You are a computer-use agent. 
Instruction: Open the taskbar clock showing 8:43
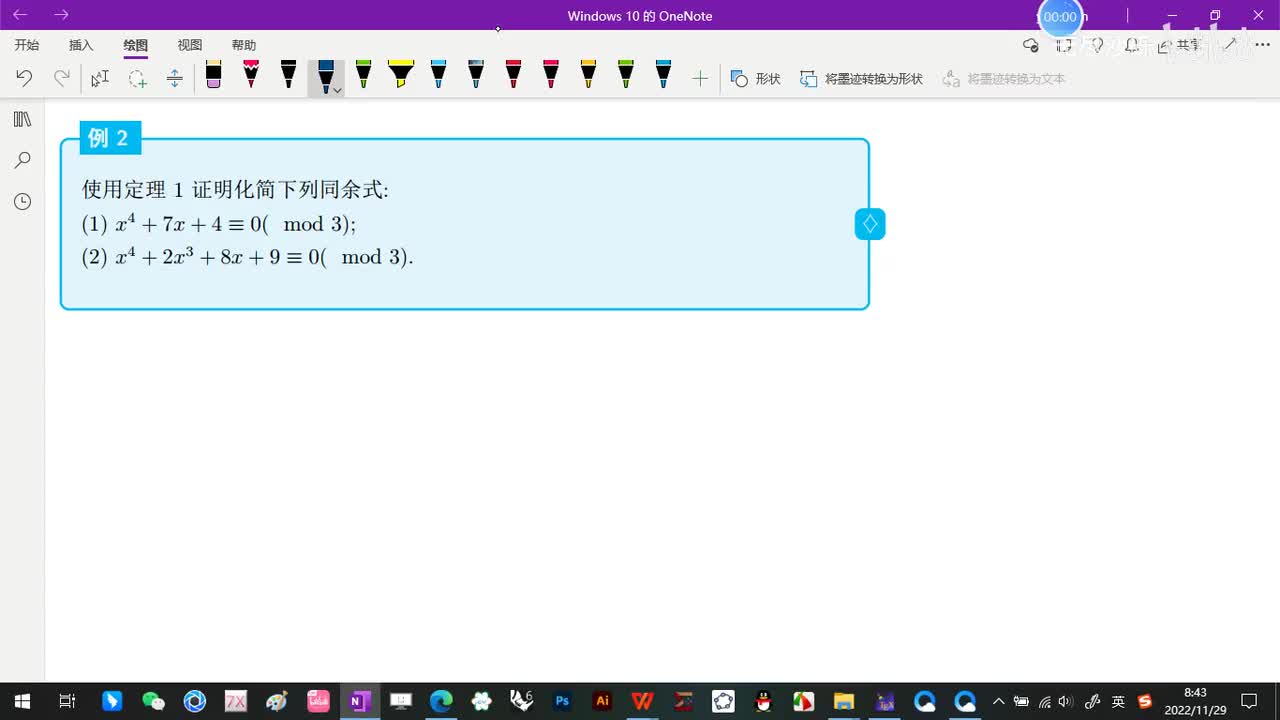[x=1195, y=701]
